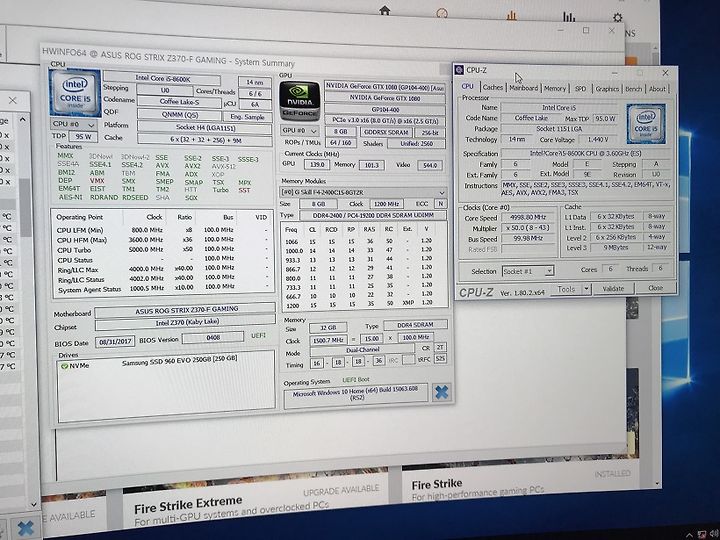Switch to the Mainboard tab in CPU-Z
The height and width of the screenshot is (540, 720).
click(523, 88)
